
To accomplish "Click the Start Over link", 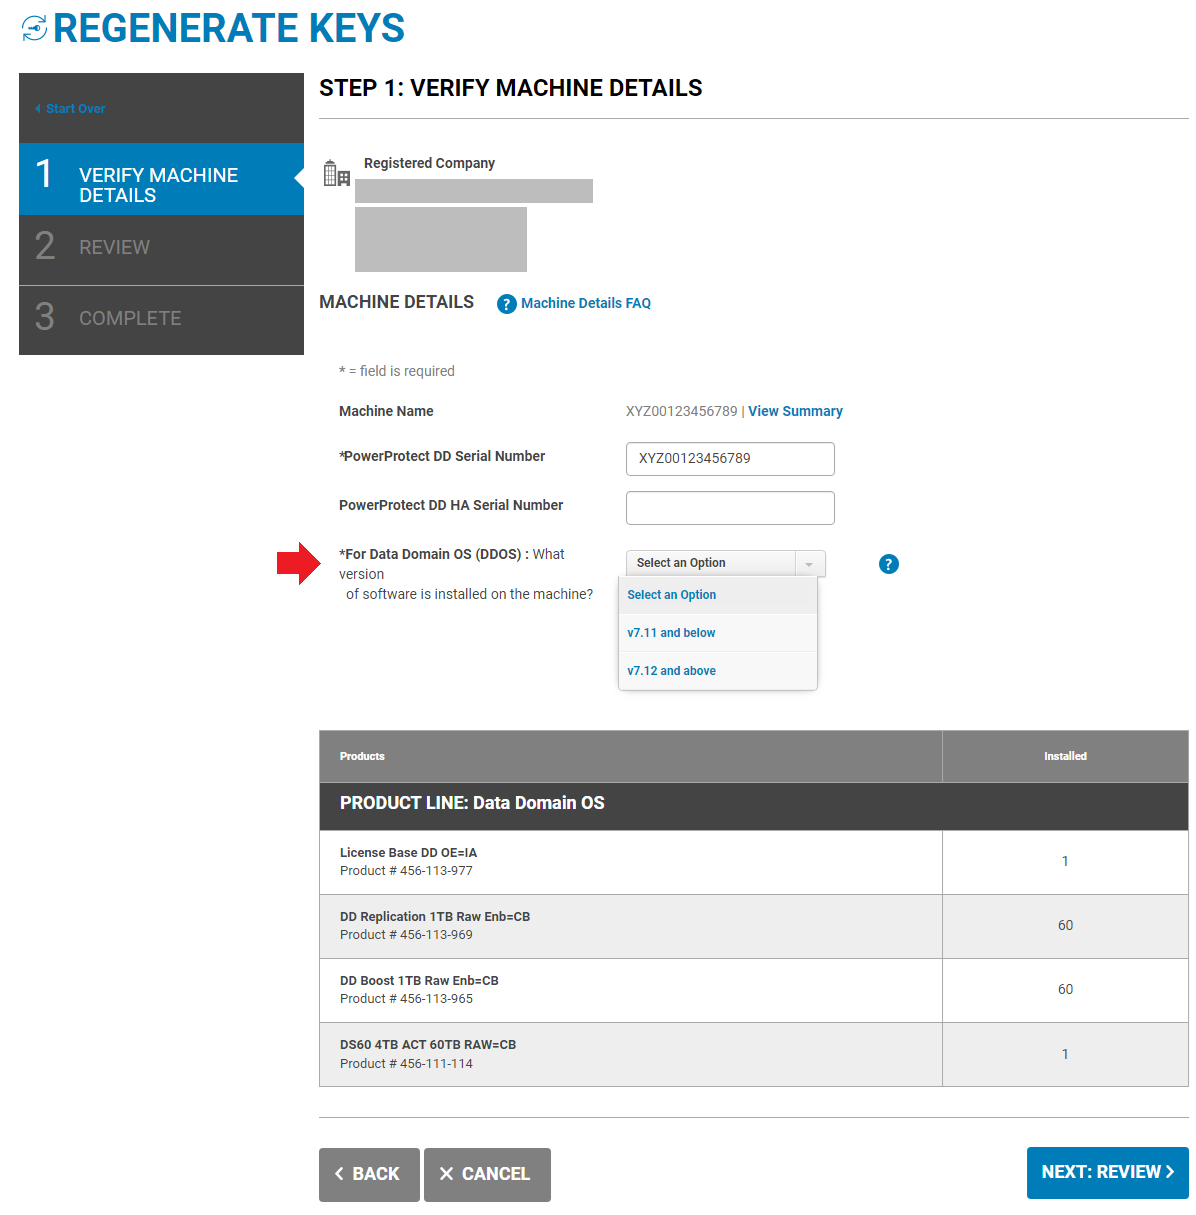I will coord(74,108).
